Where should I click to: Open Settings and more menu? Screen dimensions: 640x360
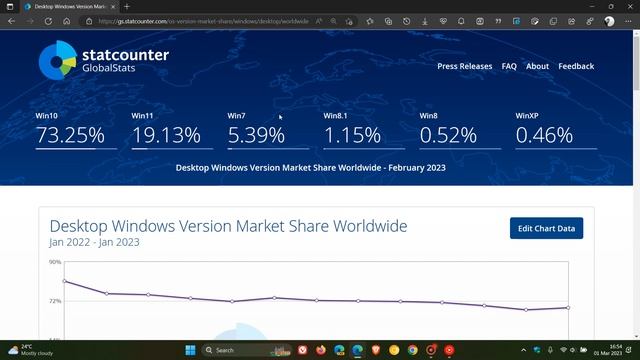coord(628,21)
